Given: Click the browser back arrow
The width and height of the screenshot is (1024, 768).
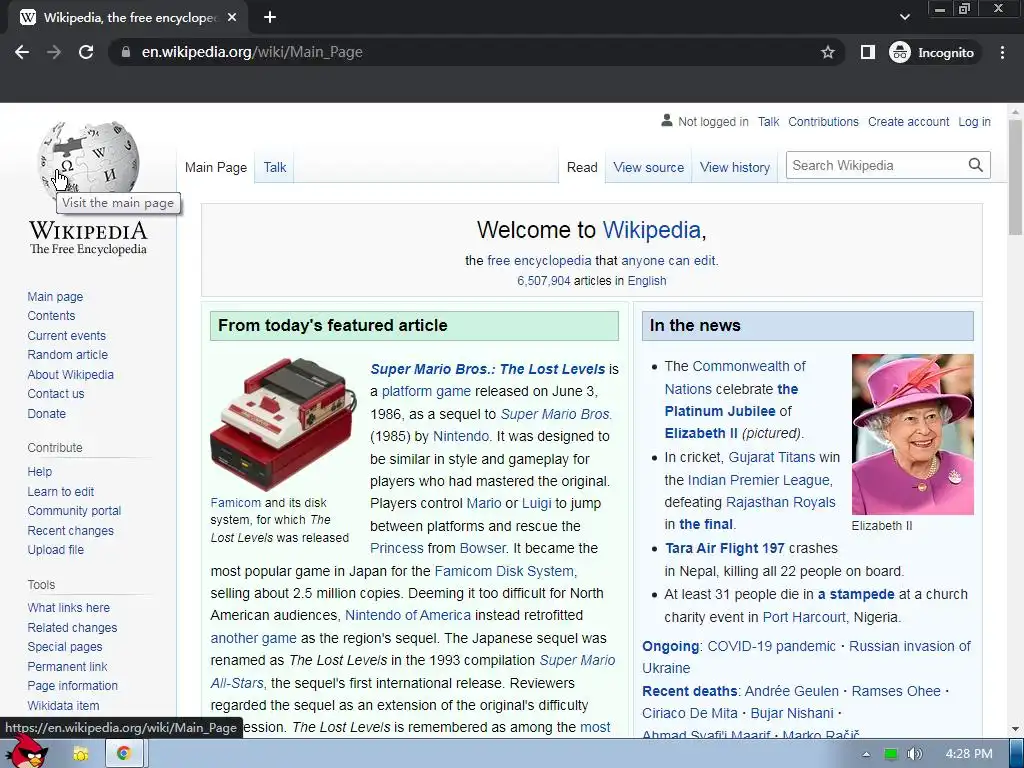Looking at the screenshot, I should 22,52.
